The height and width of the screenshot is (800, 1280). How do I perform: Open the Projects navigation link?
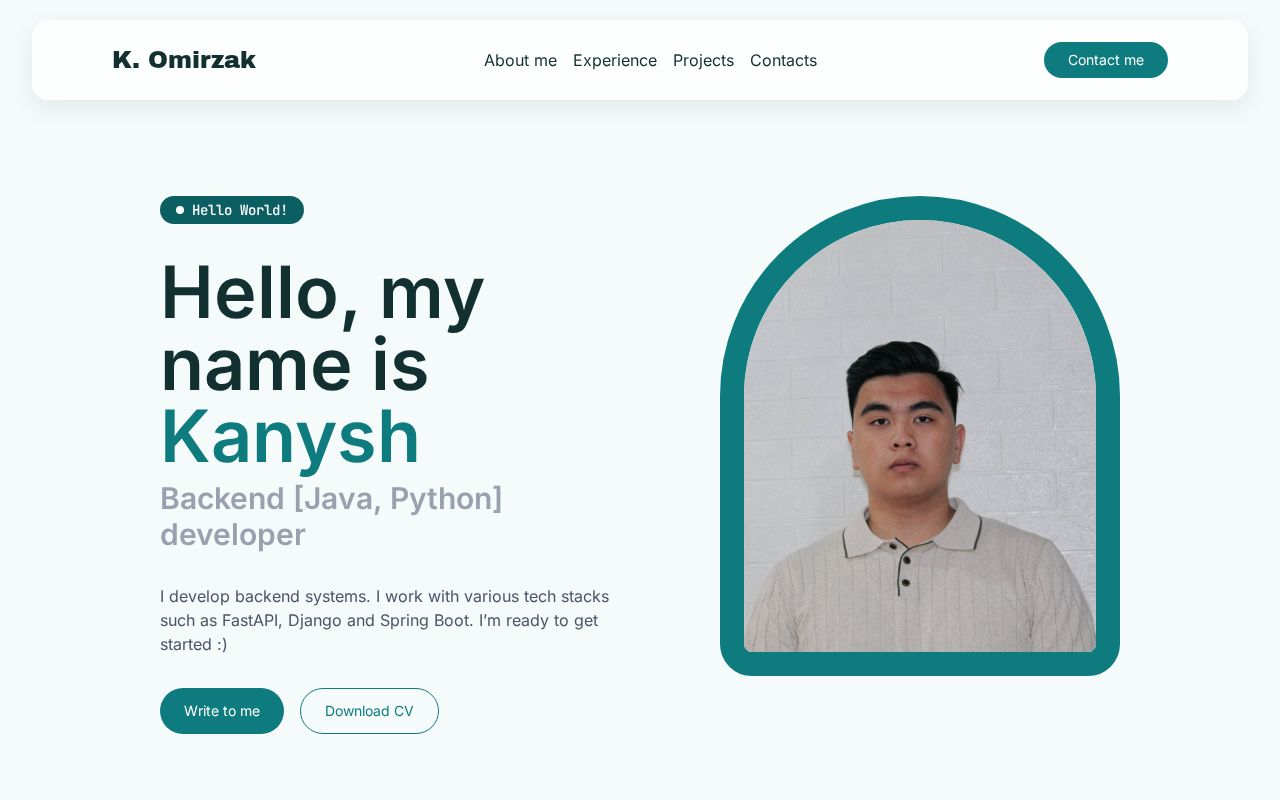click(703, 60)
